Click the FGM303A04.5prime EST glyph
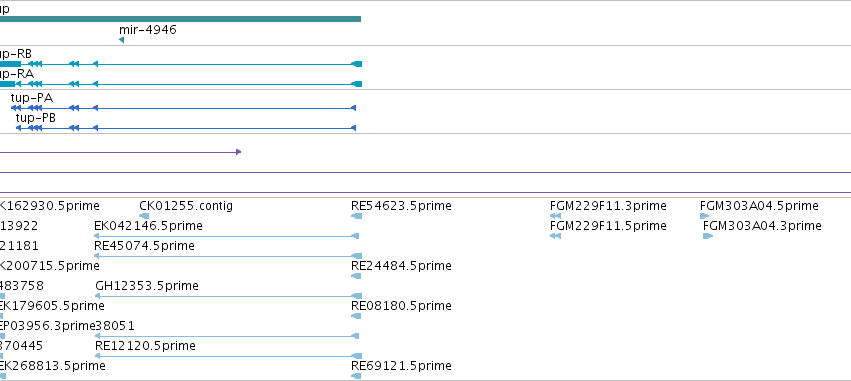 [704, 216]
